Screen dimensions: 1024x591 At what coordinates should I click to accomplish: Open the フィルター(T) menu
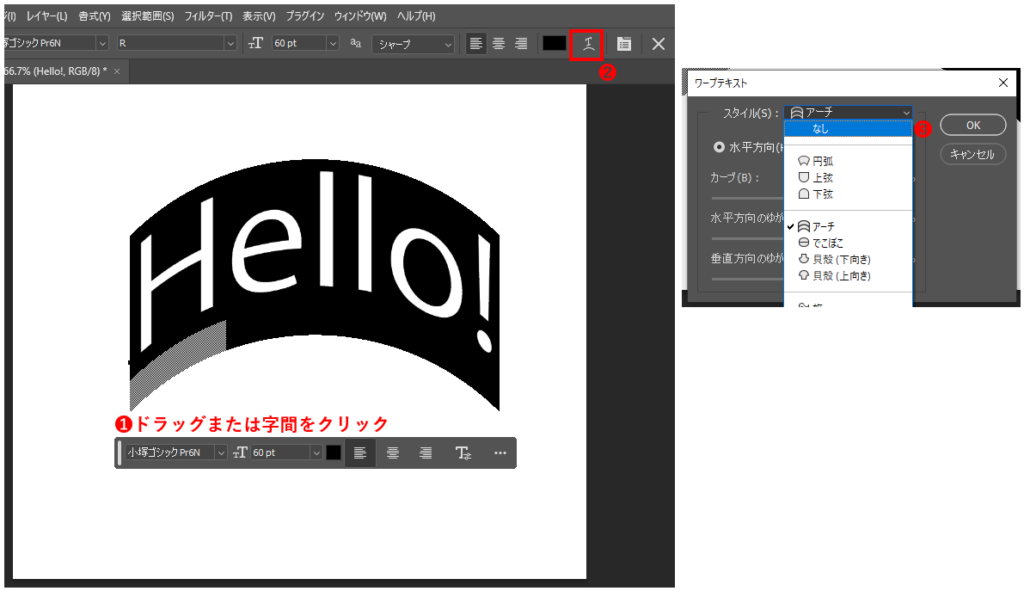point(208,16)
